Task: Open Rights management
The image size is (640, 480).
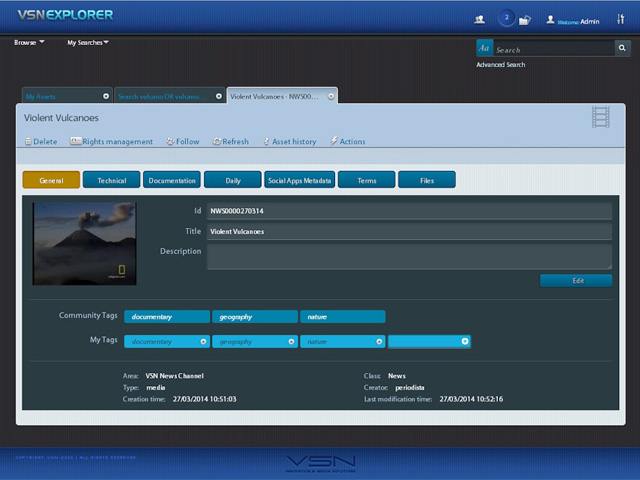Action: (111, 142)
